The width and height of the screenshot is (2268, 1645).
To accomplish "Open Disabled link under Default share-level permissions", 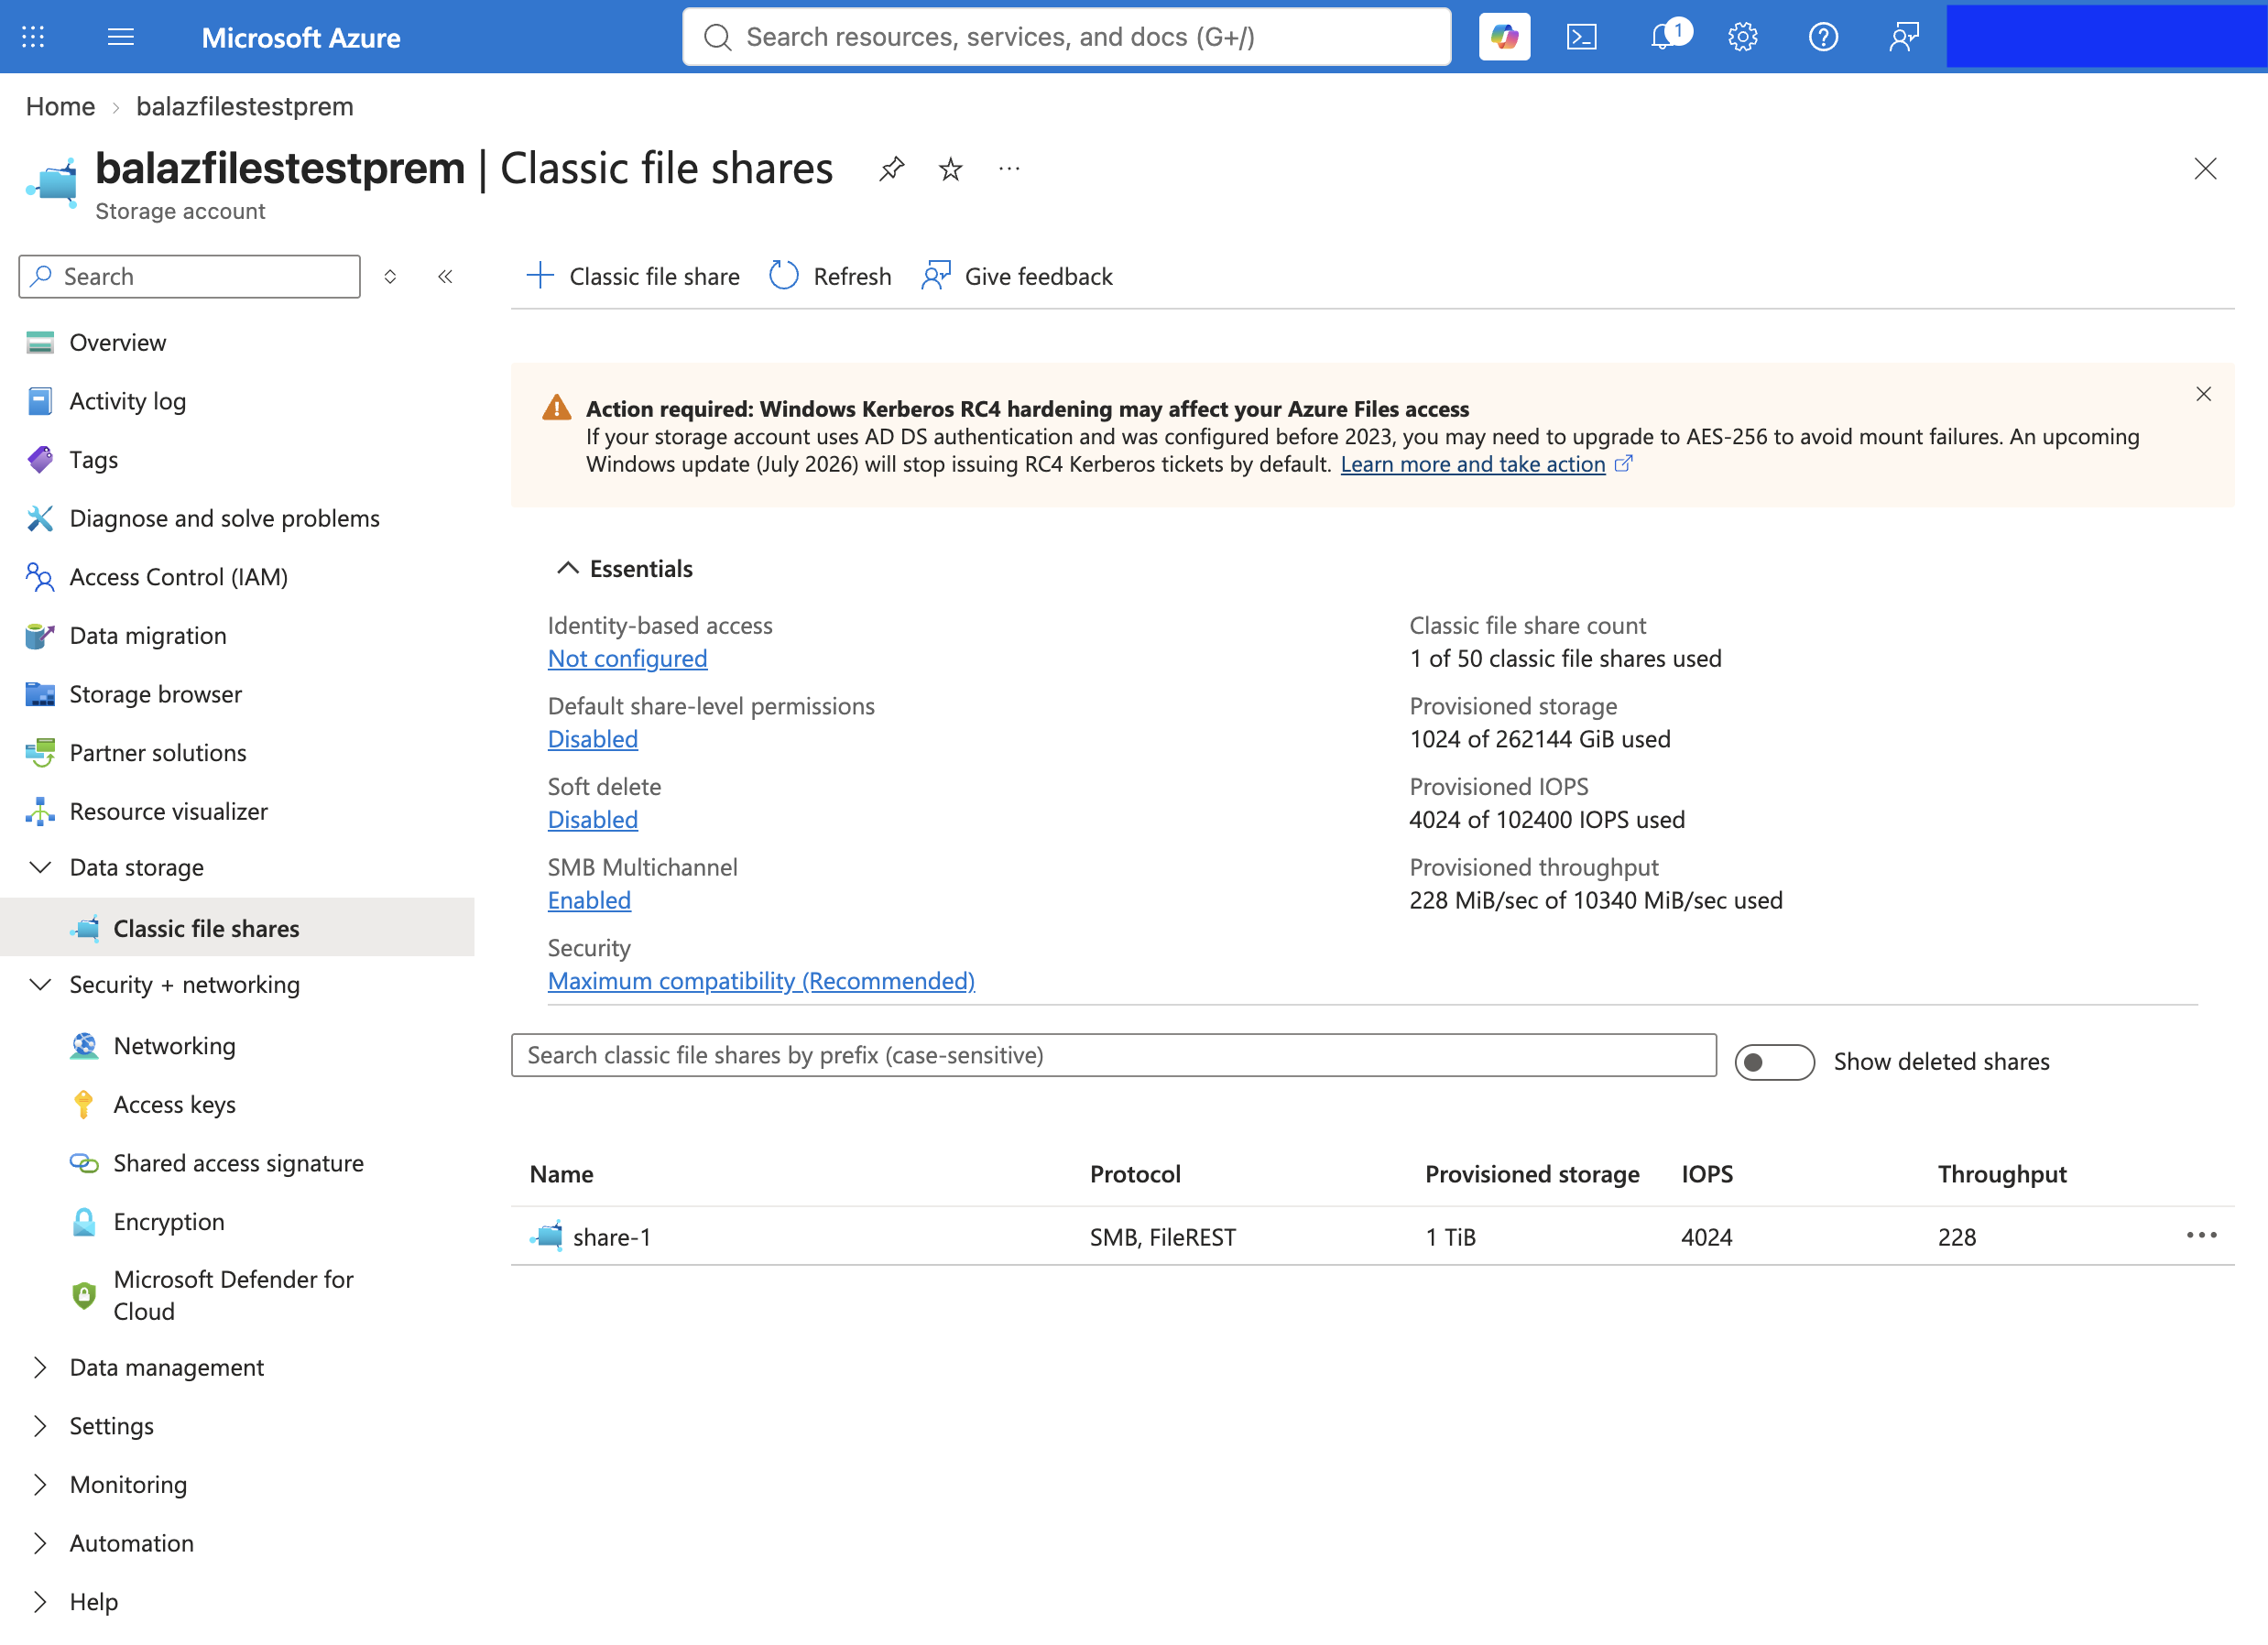I will coord(593,740).
